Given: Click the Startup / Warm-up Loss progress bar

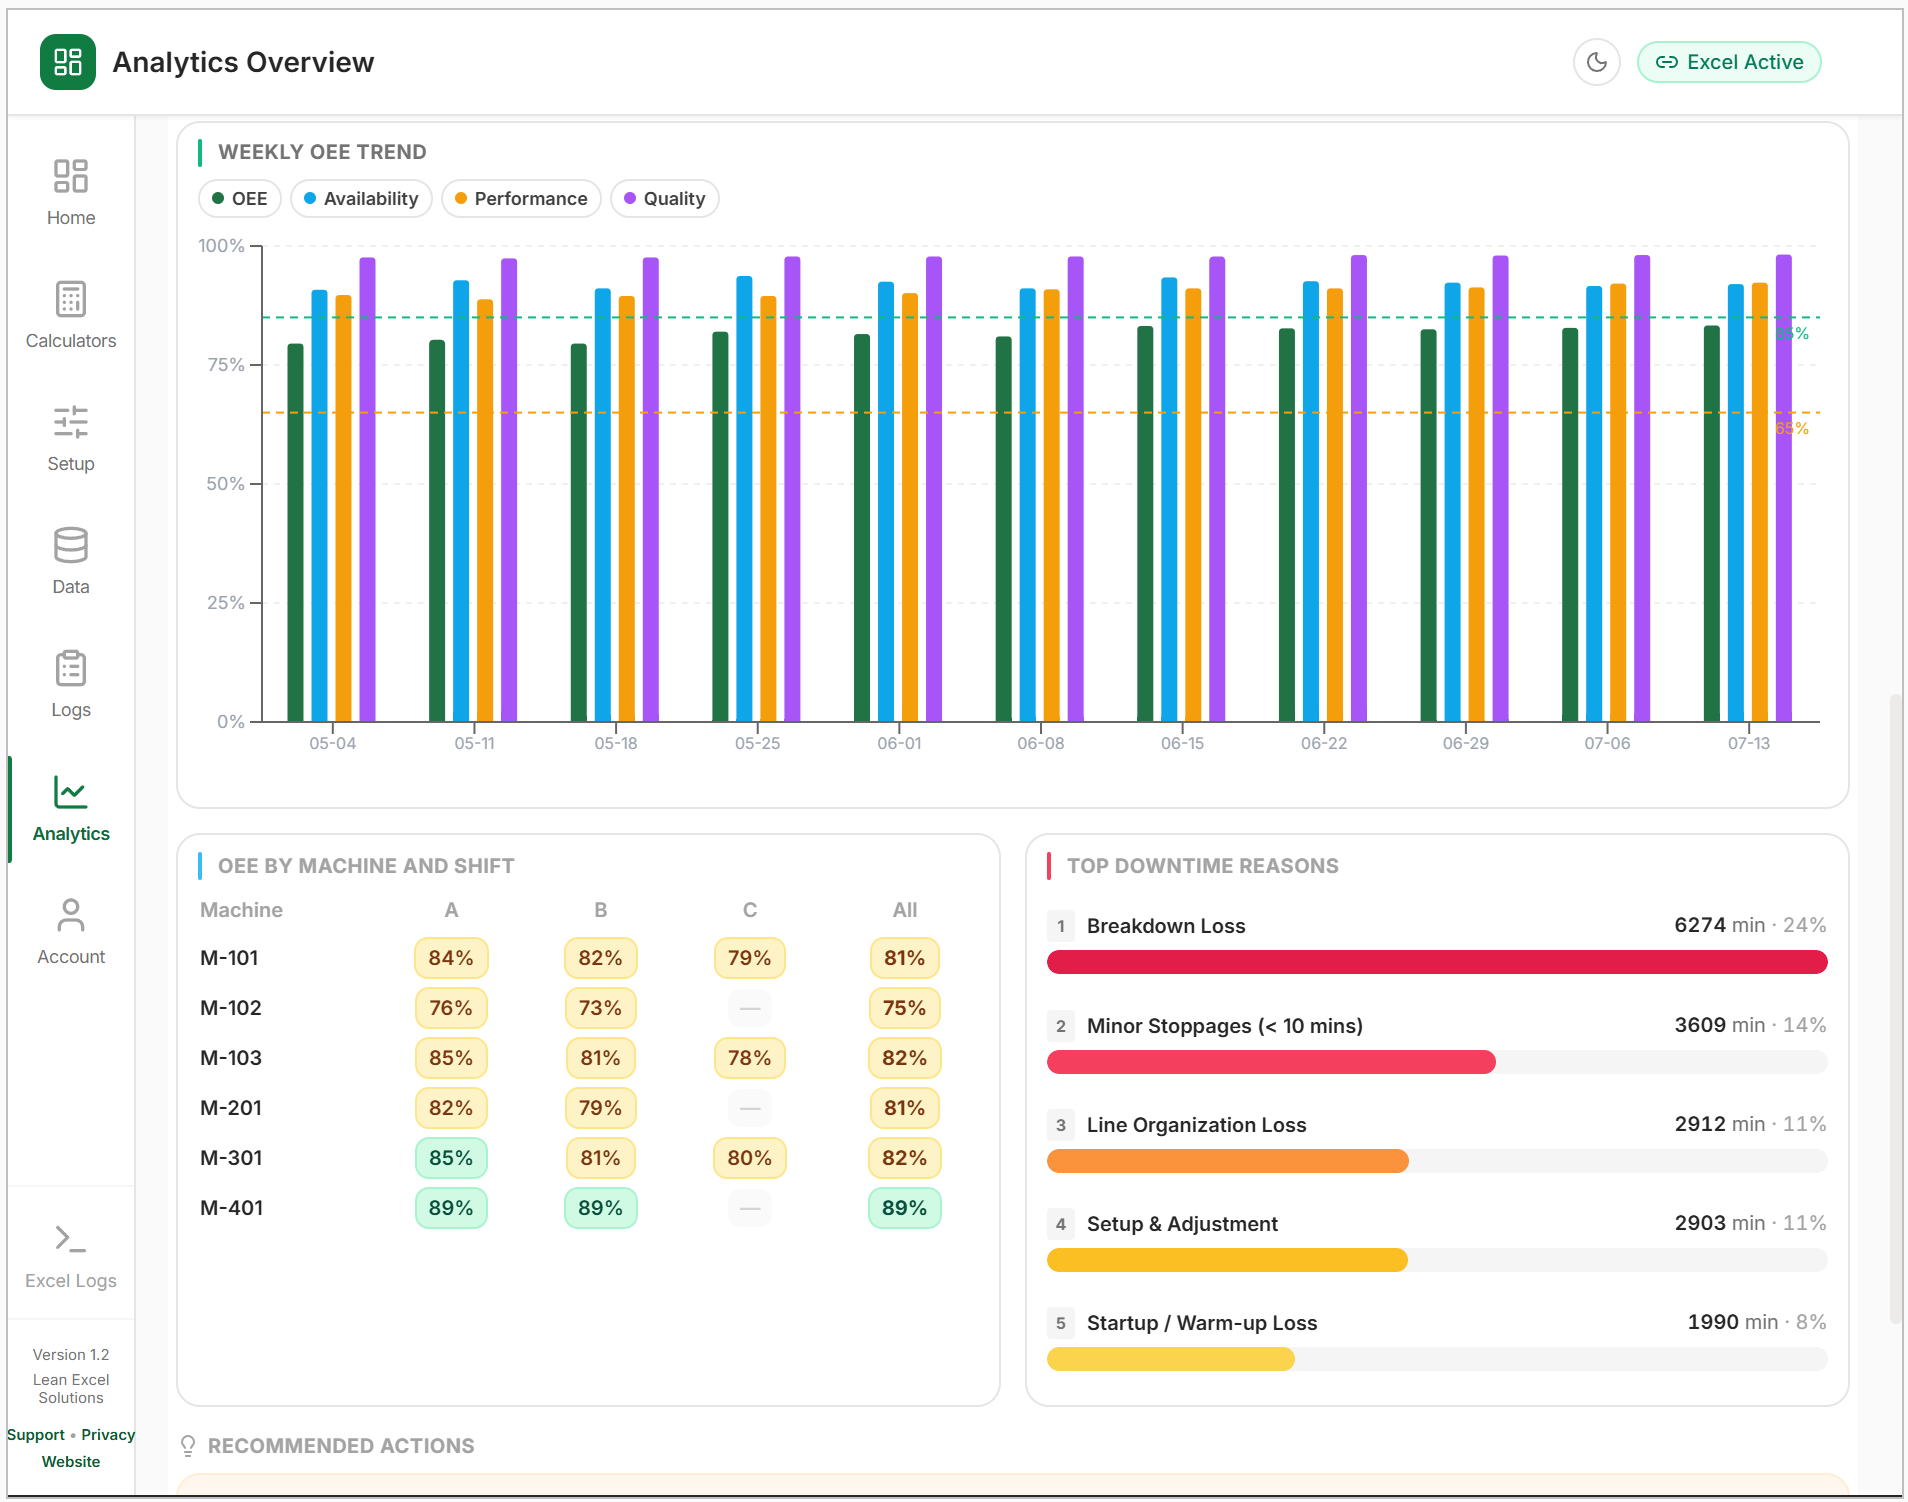Looking at the screenshot, I should pos(1437,1359).
